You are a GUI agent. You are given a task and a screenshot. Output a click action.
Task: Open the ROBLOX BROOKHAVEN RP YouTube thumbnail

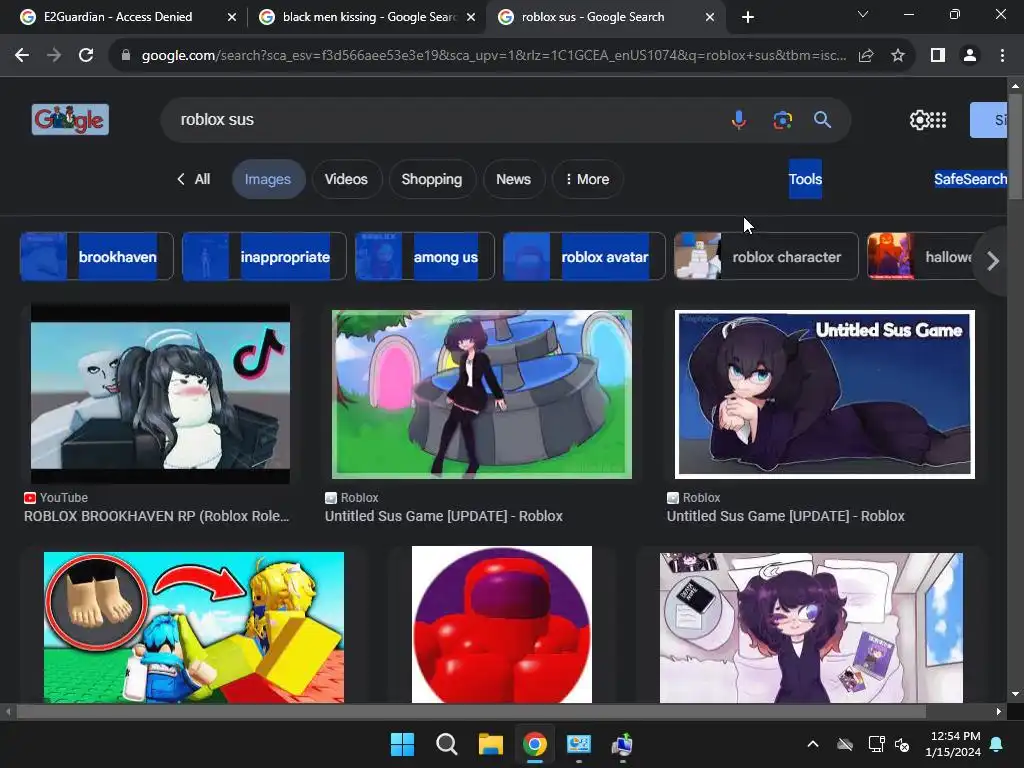(160, 394)
